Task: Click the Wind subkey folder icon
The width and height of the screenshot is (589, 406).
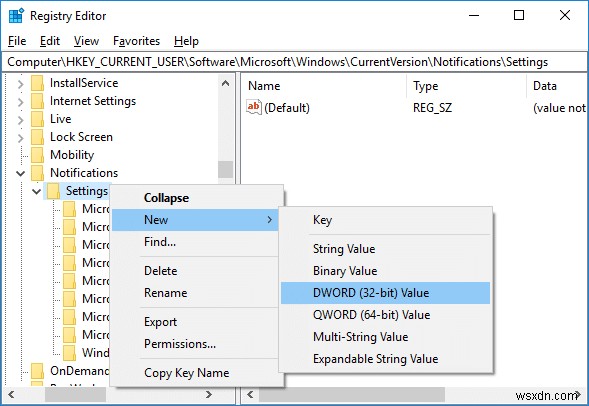Action: coord(69,353)
